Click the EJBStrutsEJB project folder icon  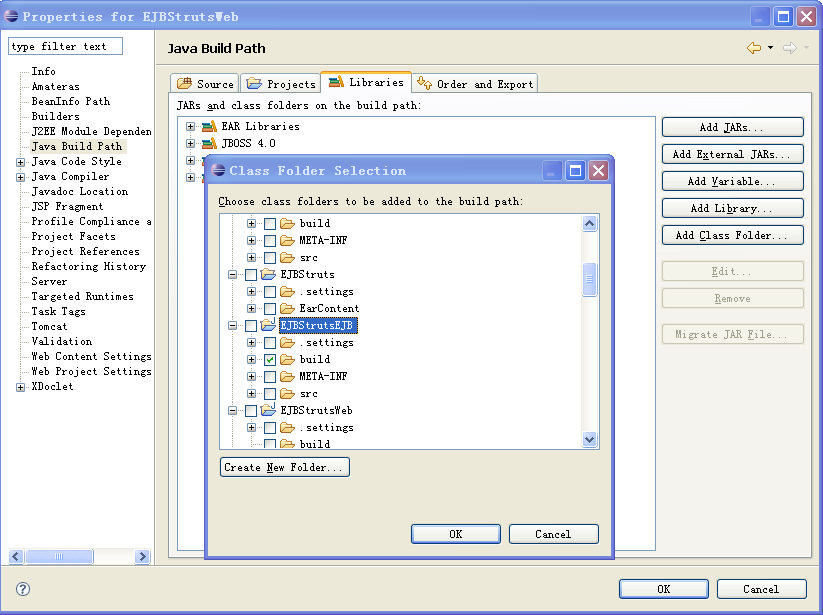tap(268, 325)
